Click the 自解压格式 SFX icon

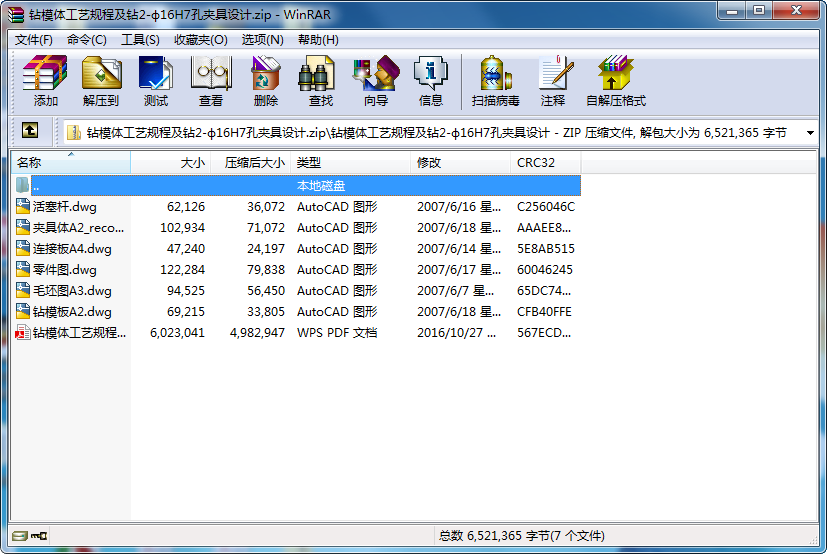tap(616, 81)
